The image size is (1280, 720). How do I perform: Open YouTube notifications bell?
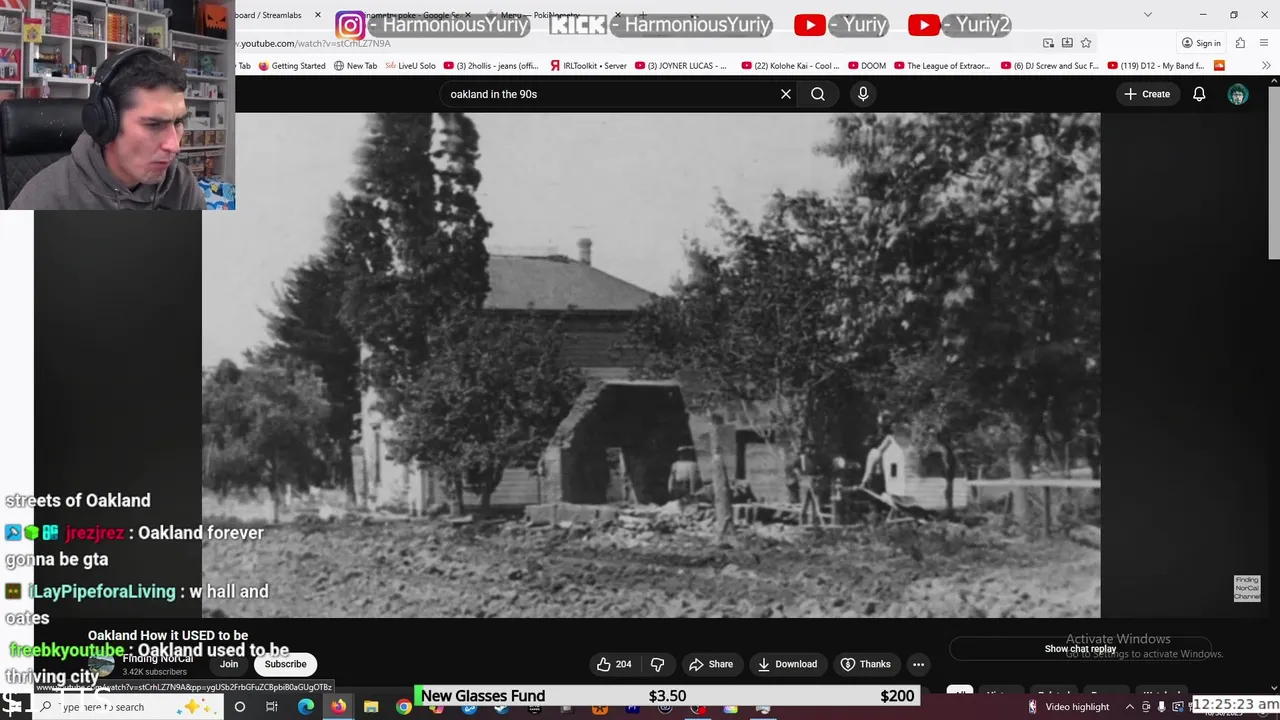(1199, 94)
